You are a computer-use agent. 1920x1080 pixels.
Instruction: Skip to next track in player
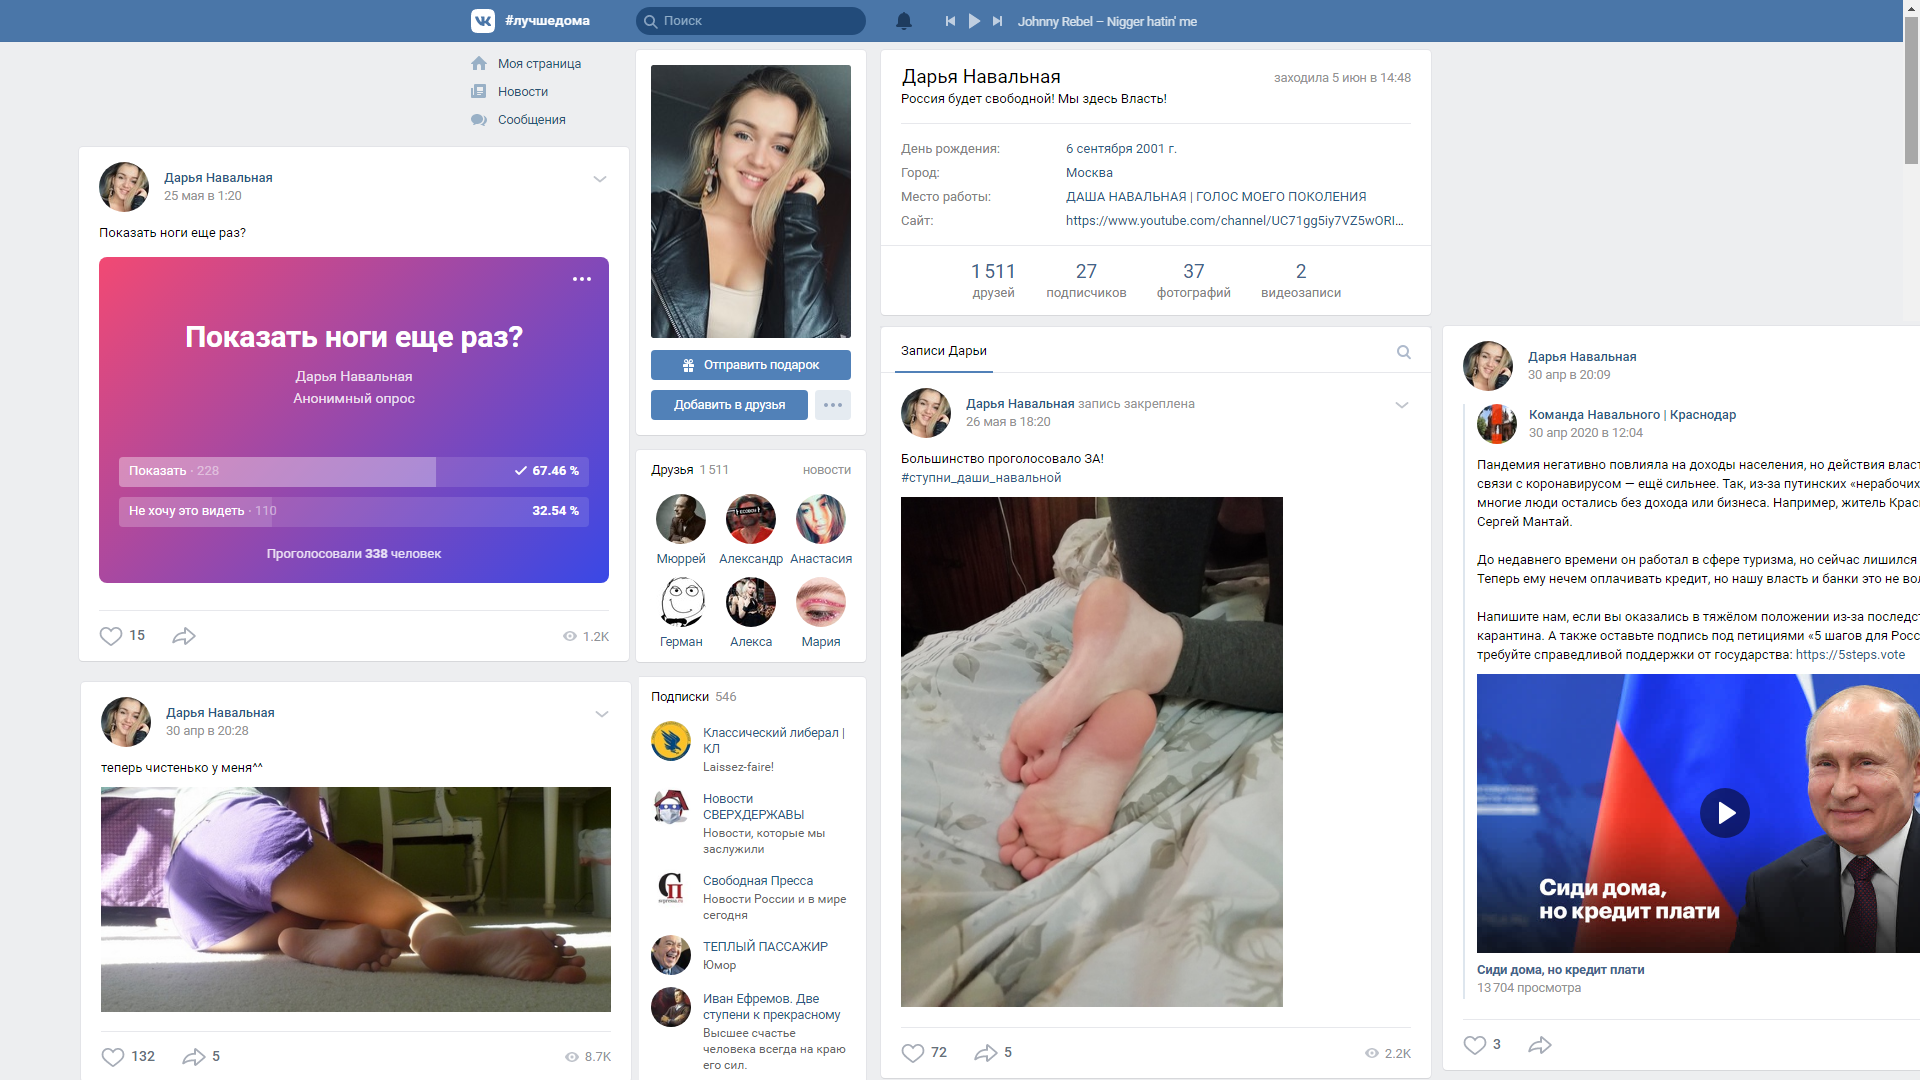pos(997,21)
